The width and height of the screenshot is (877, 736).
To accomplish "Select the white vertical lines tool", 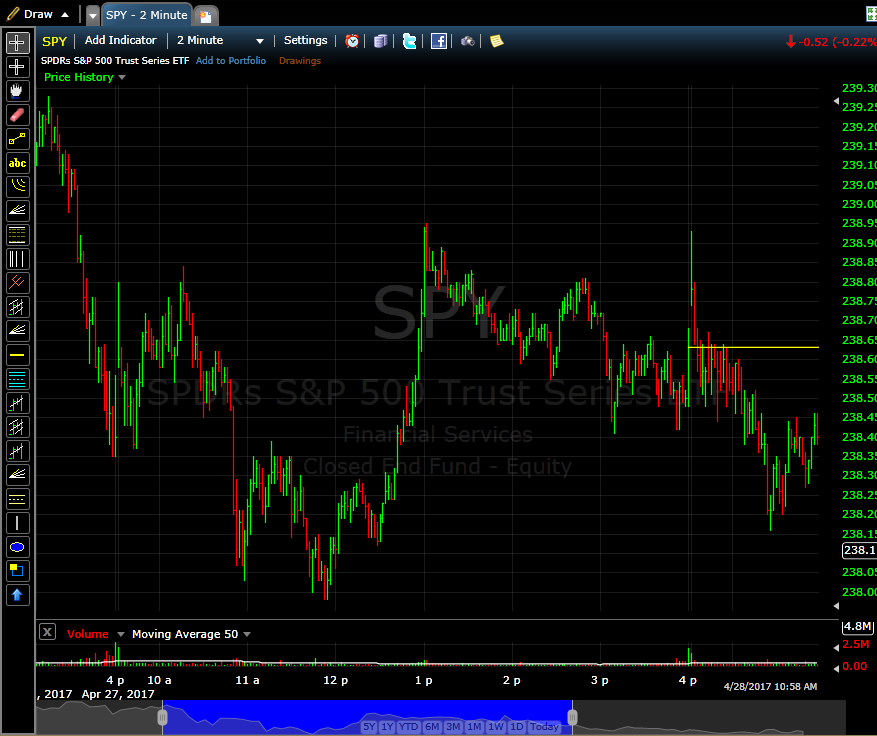I will click(17, 259).
